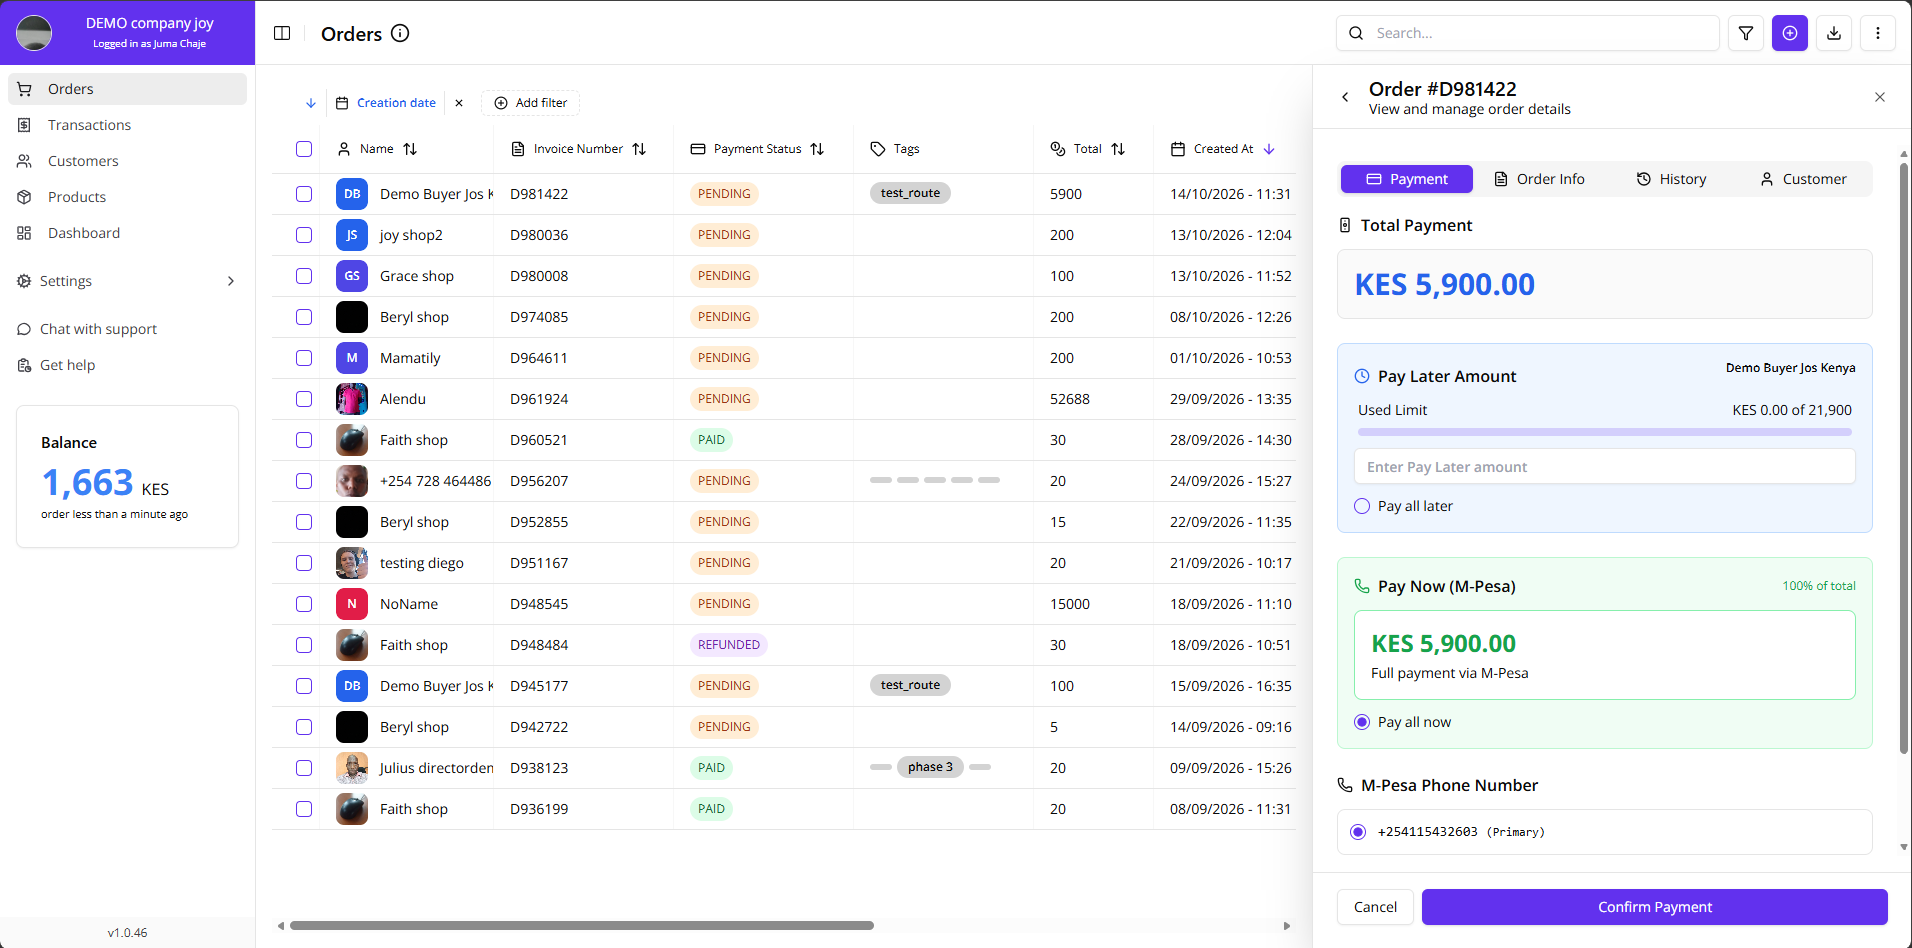Select the primary M-Pesa phone number radio
The image size is (1912, 948).
[1358, 832]
